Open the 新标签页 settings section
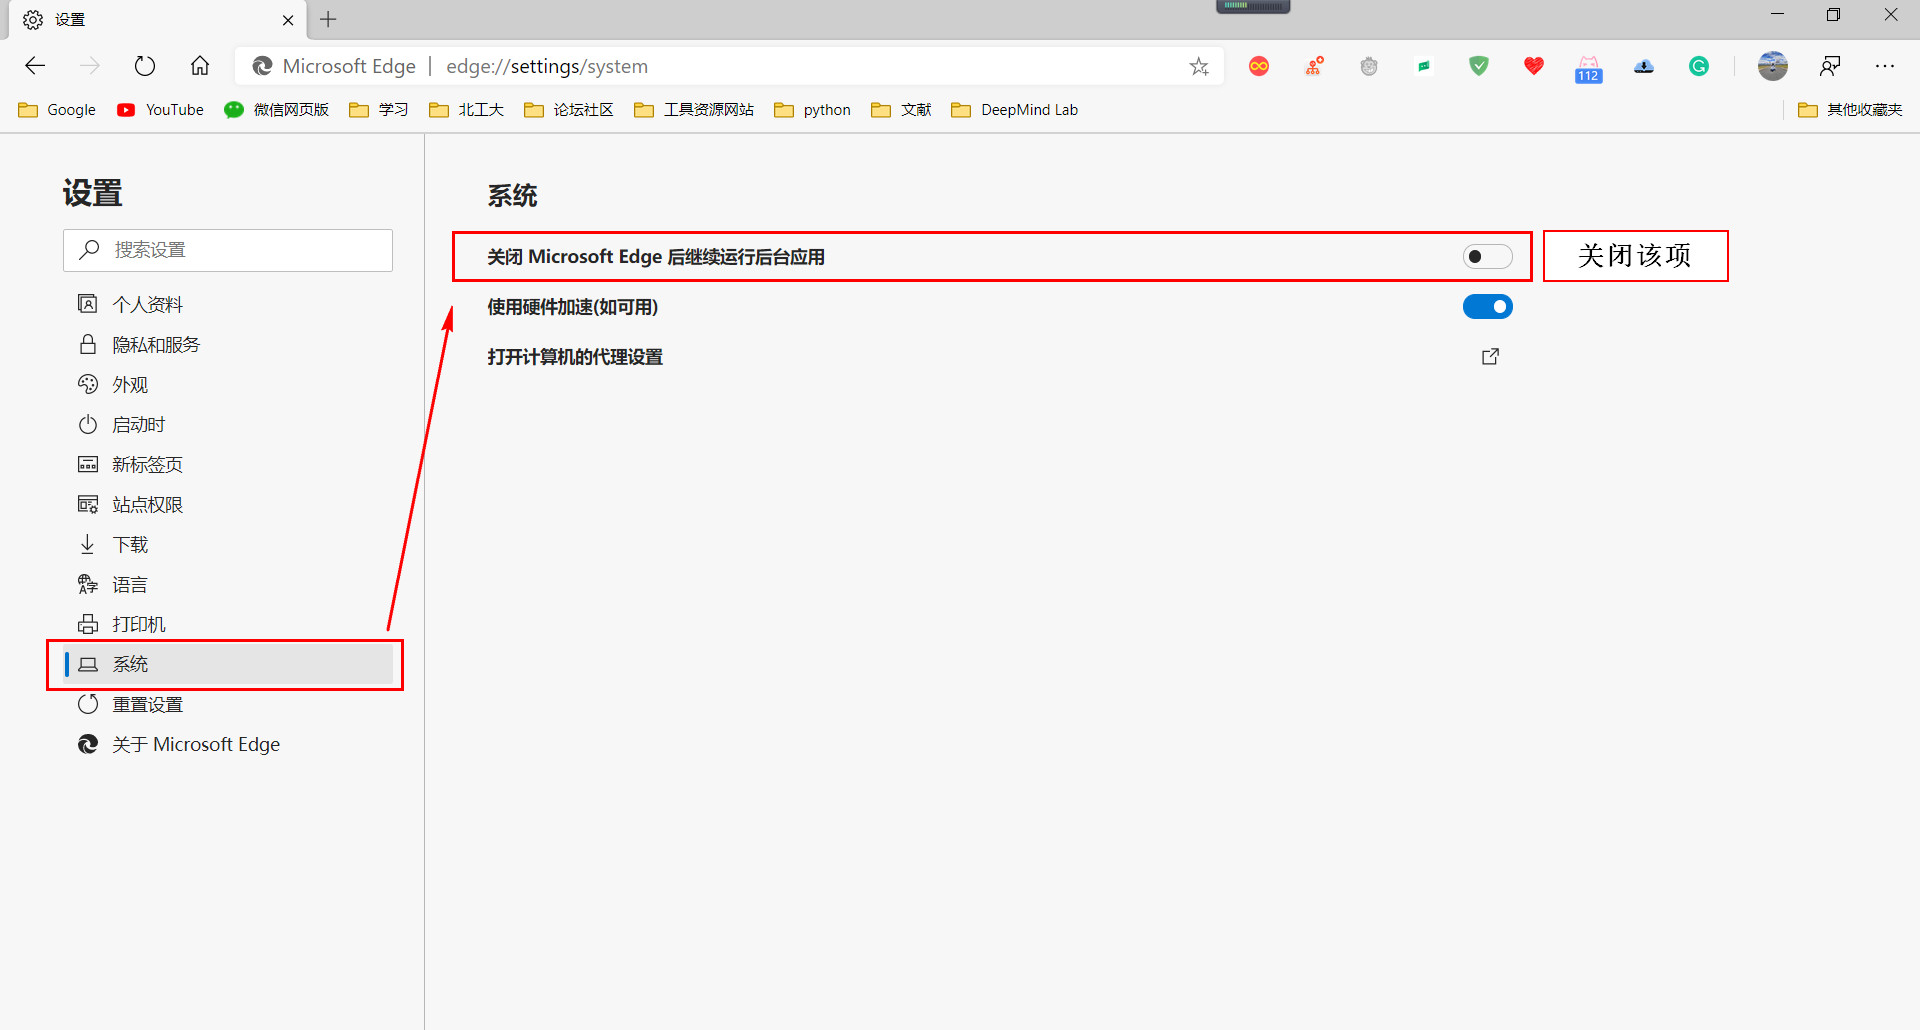 pos(229,464)
